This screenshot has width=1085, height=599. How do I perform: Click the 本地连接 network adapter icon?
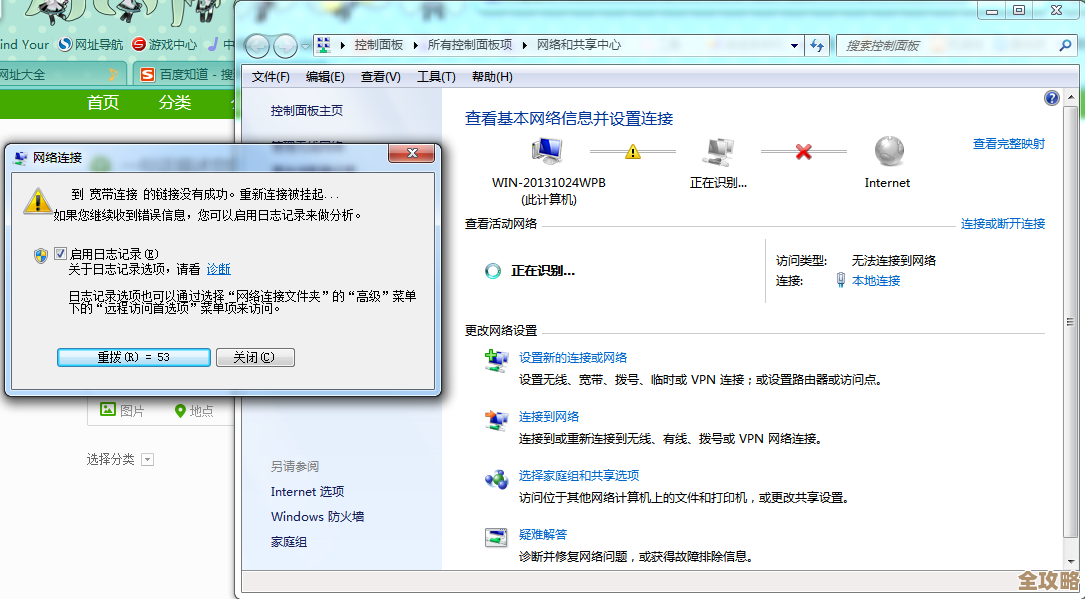coord(841,279)
